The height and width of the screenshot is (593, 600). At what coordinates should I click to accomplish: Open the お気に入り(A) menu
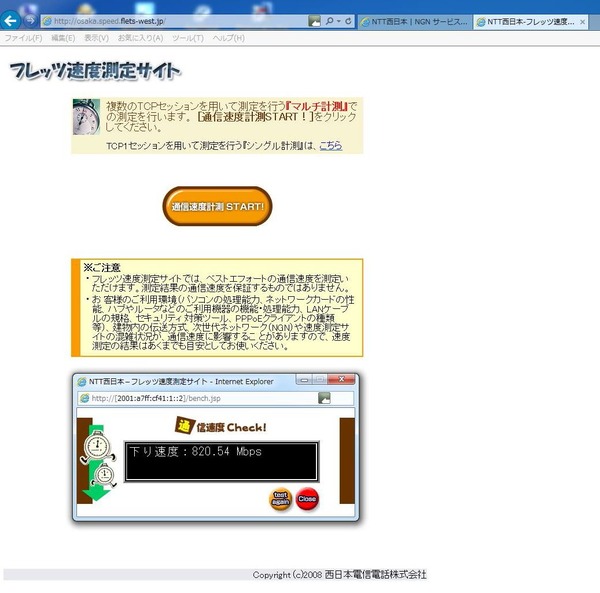point(140,38)
